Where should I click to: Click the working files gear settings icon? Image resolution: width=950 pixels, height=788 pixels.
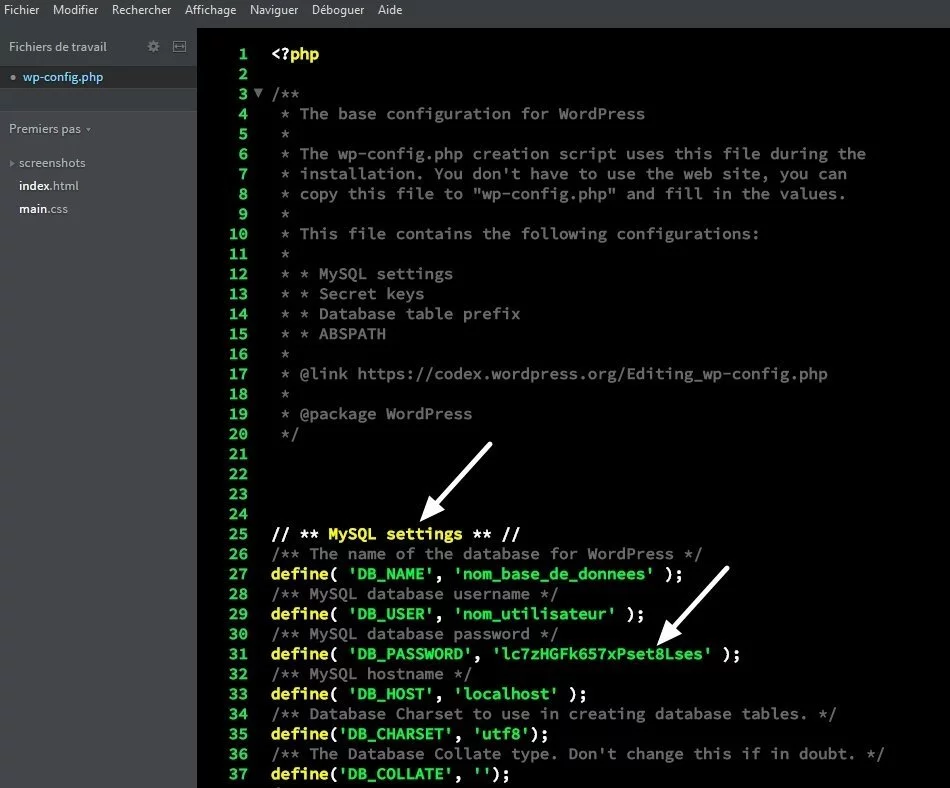153,47
